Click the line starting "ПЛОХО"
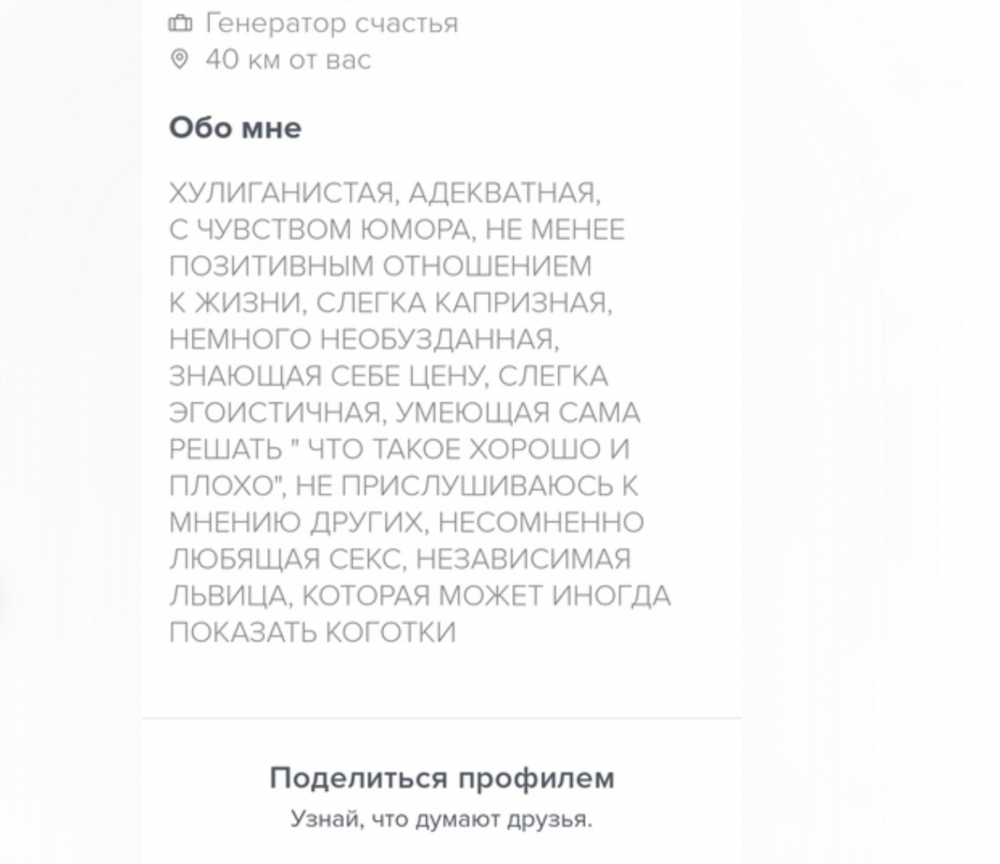Viewport: 1000px width, 864px height. pyautogui.click(x=404, y=486)
